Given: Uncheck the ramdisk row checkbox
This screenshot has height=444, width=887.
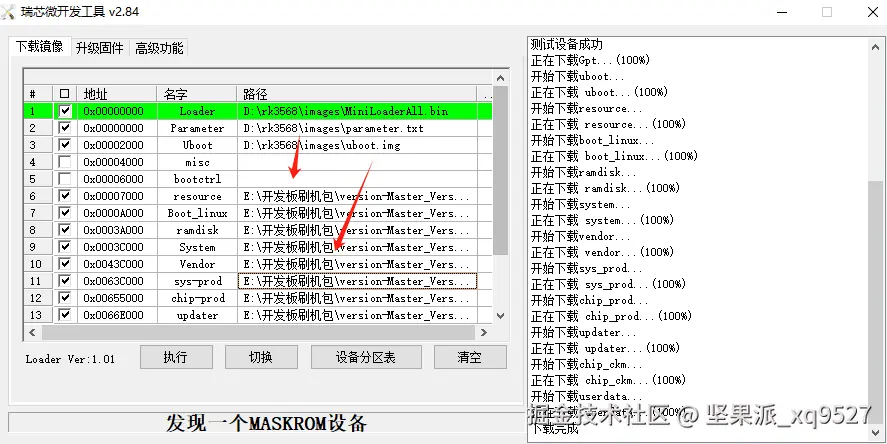Looking at the screenshot, I should (65, 230).
